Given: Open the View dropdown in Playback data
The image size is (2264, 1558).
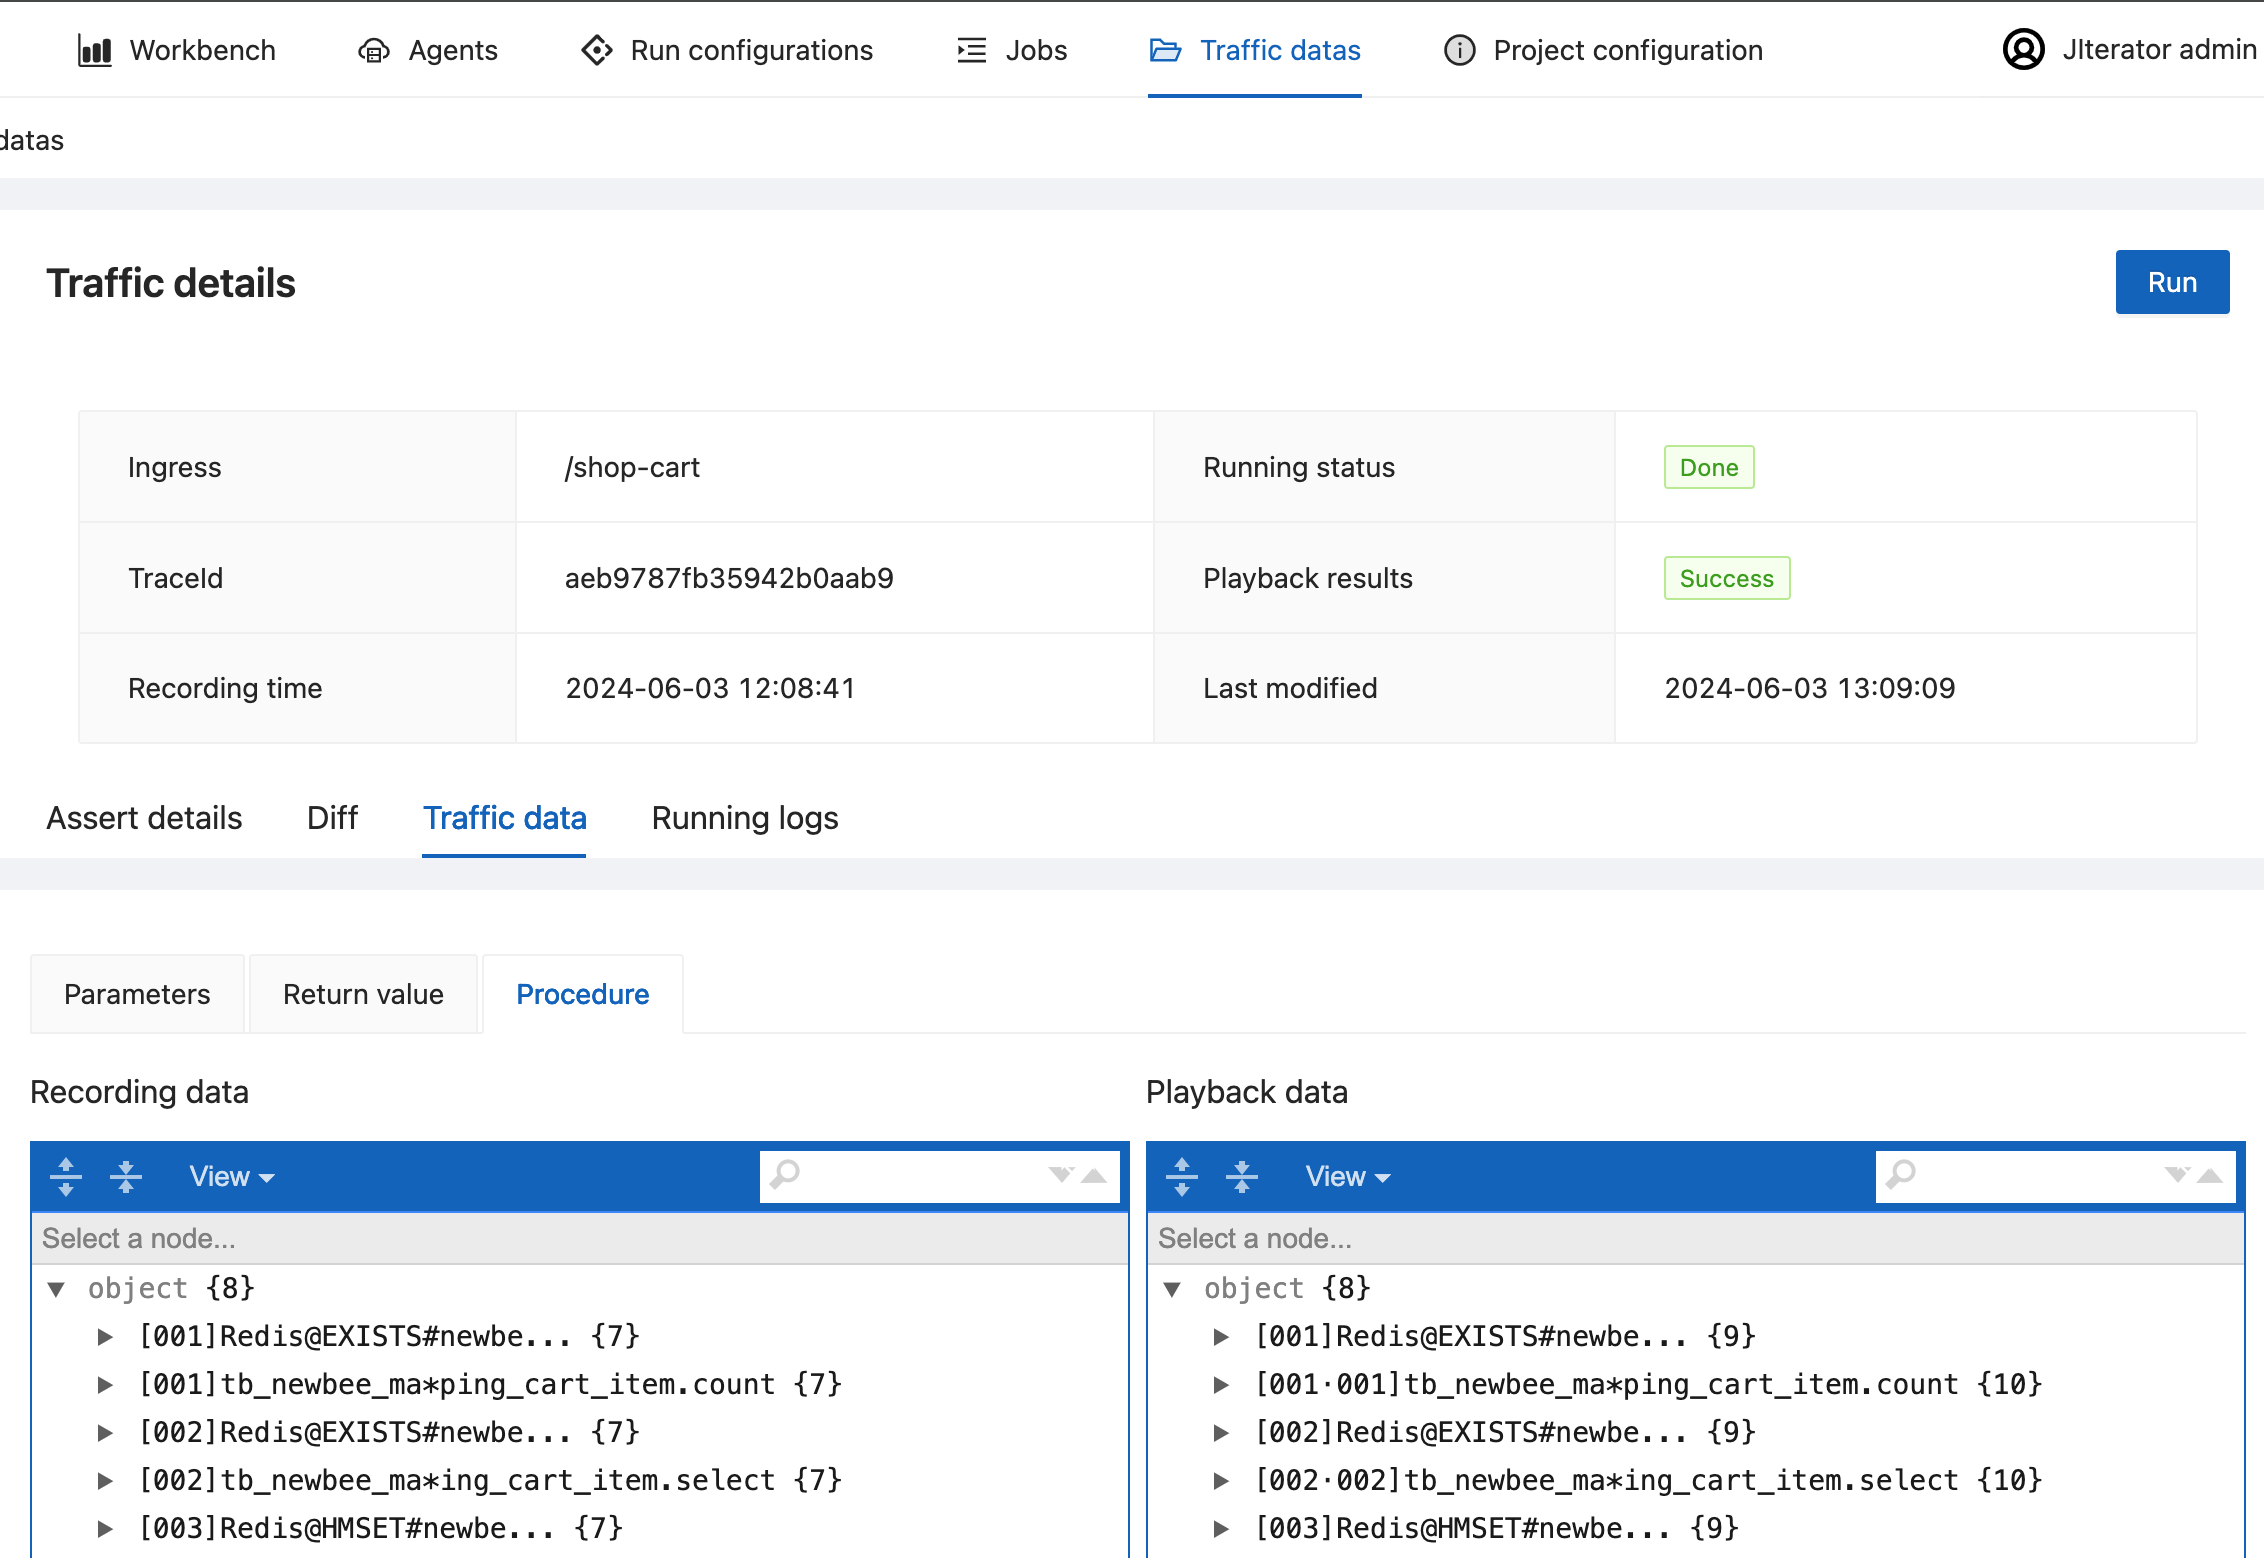Looking at the screenshot, I should click(x=1348, y=1177).
